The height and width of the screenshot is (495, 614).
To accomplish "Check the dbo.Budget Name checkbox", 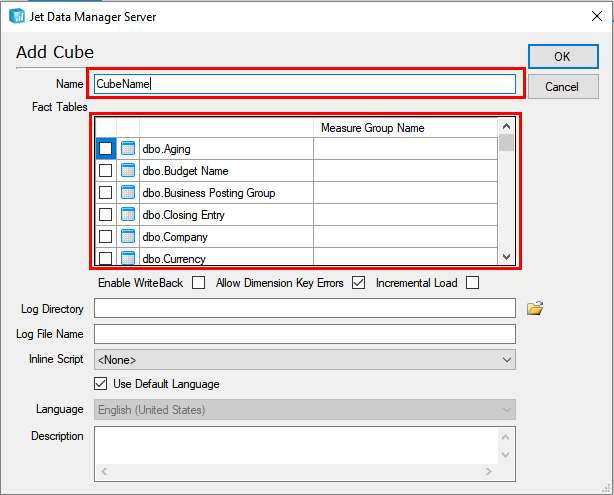I will pyautogui.click(x=105, y=170).
